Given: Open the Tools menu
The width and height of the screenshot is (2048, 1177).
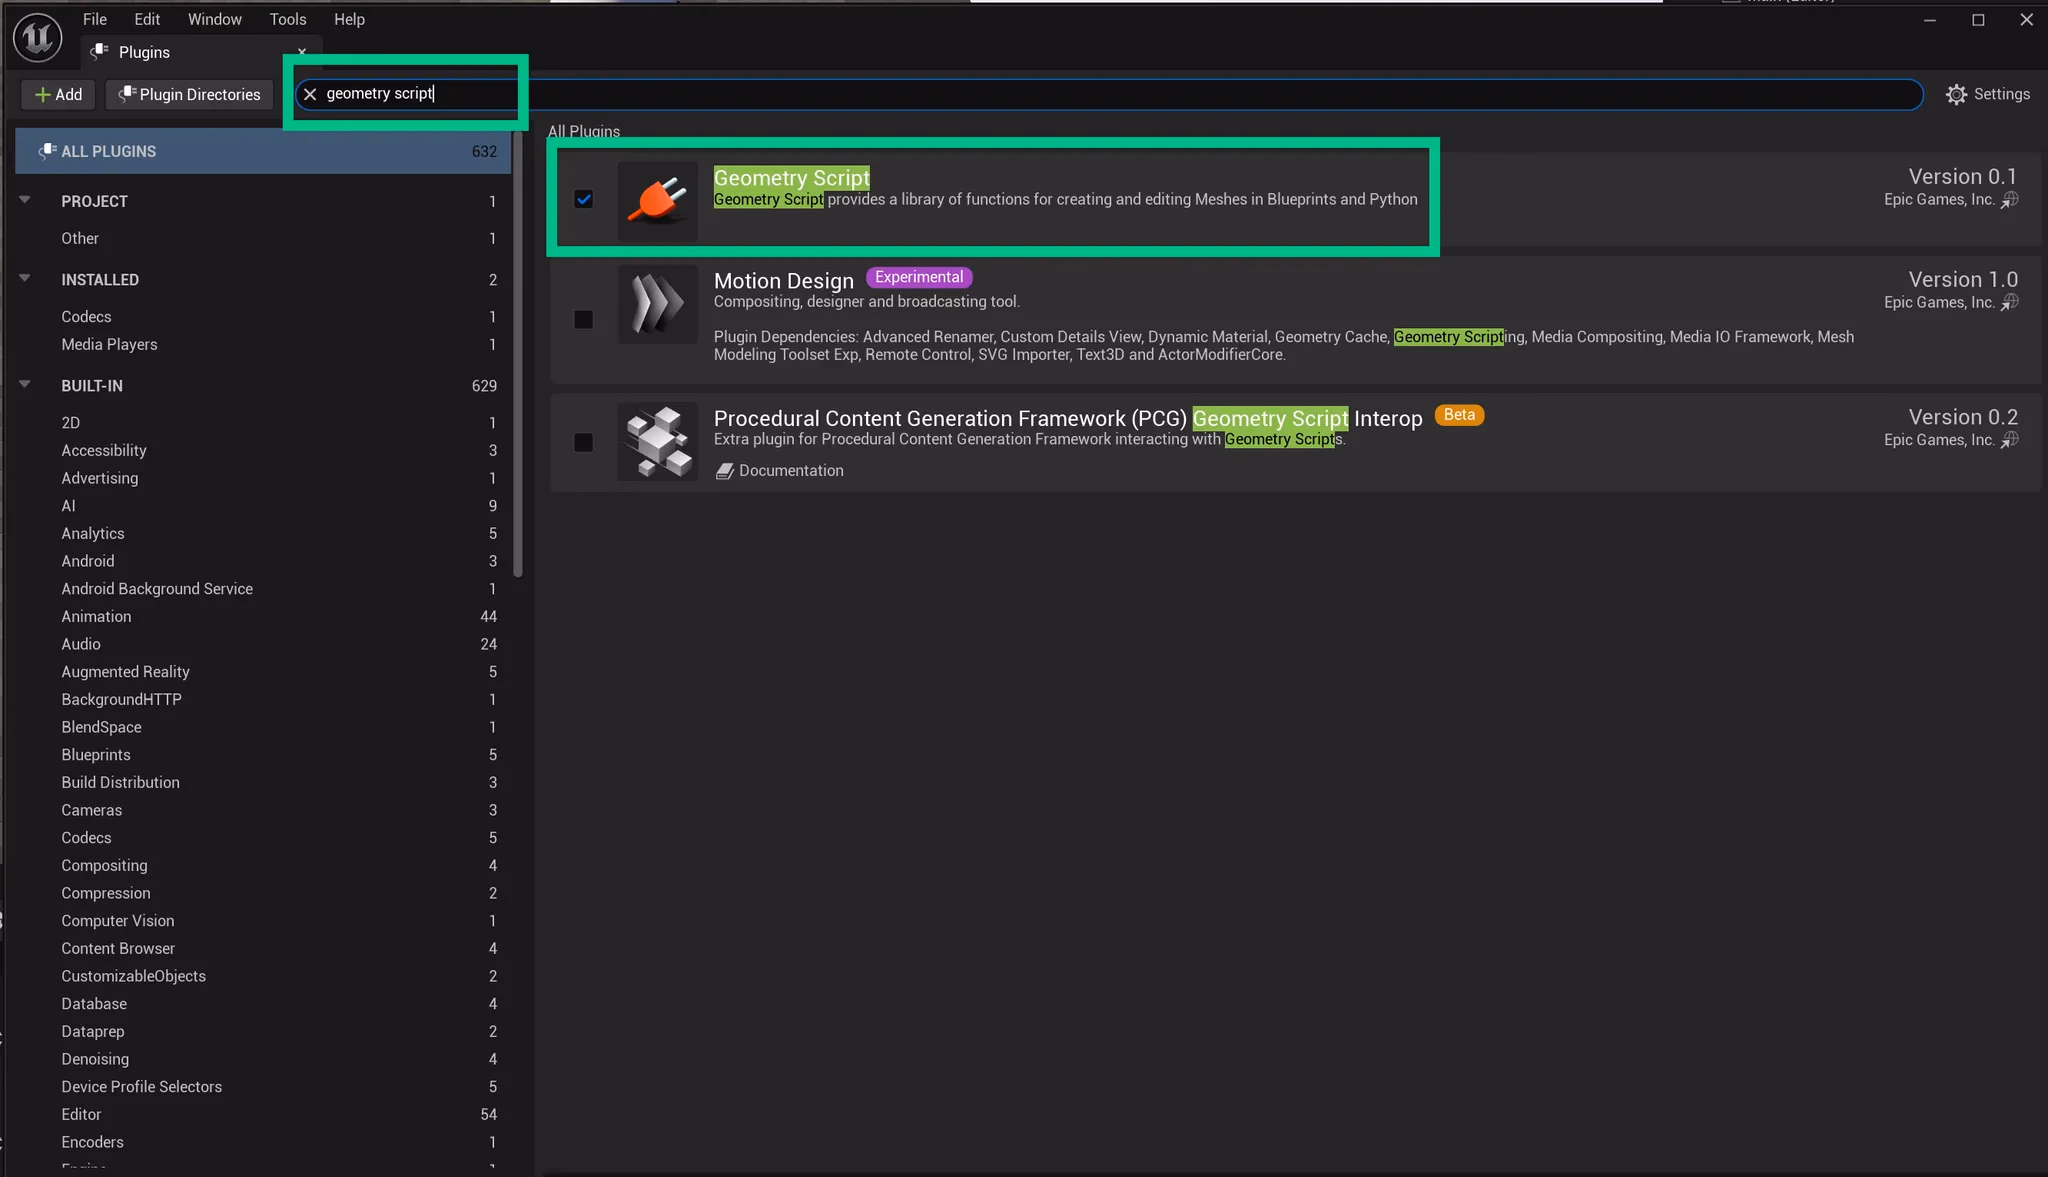Looking at the screenshot, I should click(288, 19).
